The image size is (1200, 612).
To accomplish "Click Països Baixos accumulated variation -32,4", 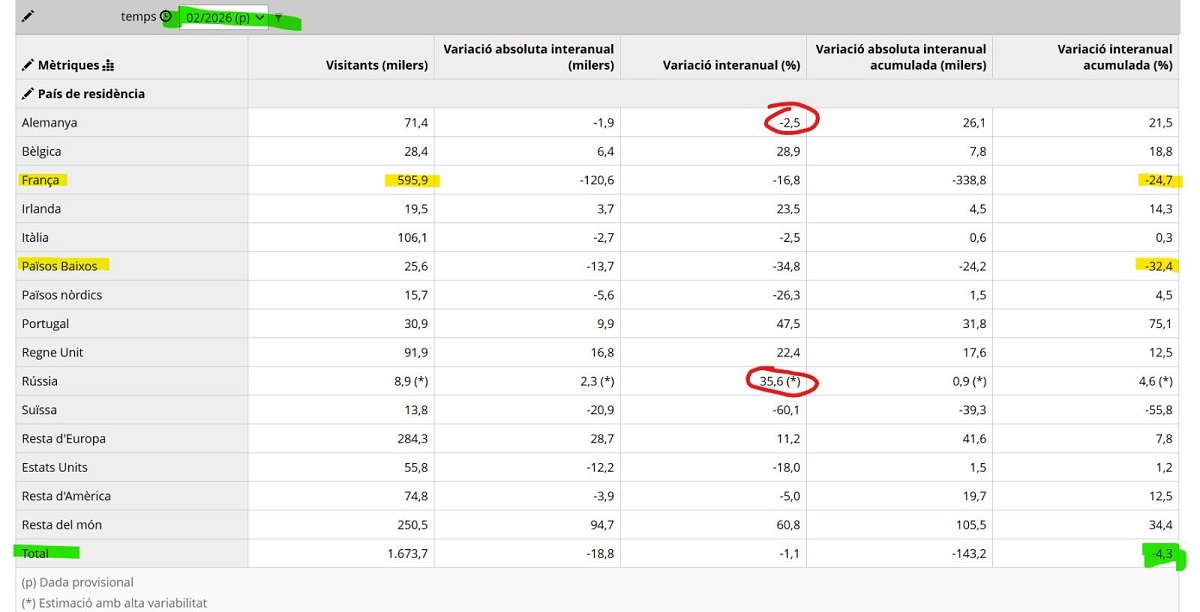I will 1158,266.
